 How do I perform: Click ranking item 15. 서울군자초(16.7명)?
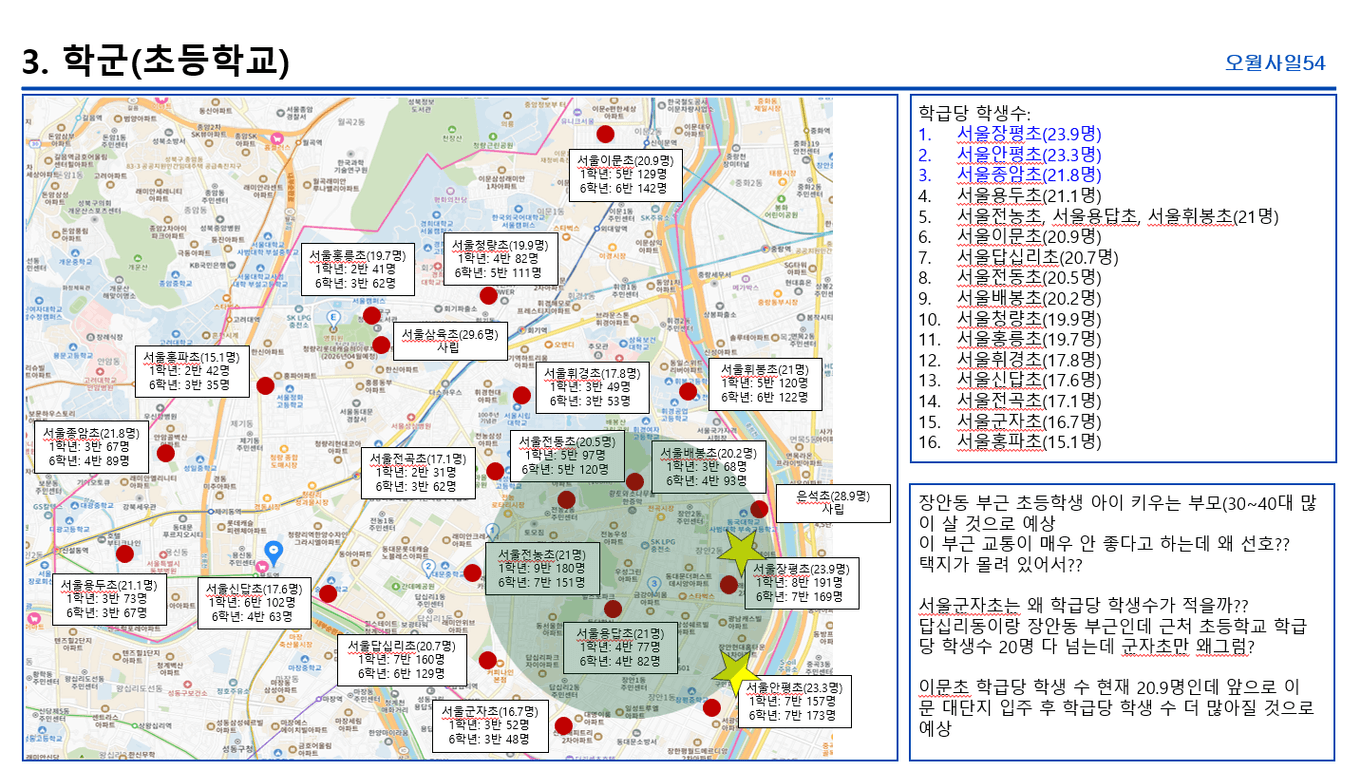[x=1009, y=420]
